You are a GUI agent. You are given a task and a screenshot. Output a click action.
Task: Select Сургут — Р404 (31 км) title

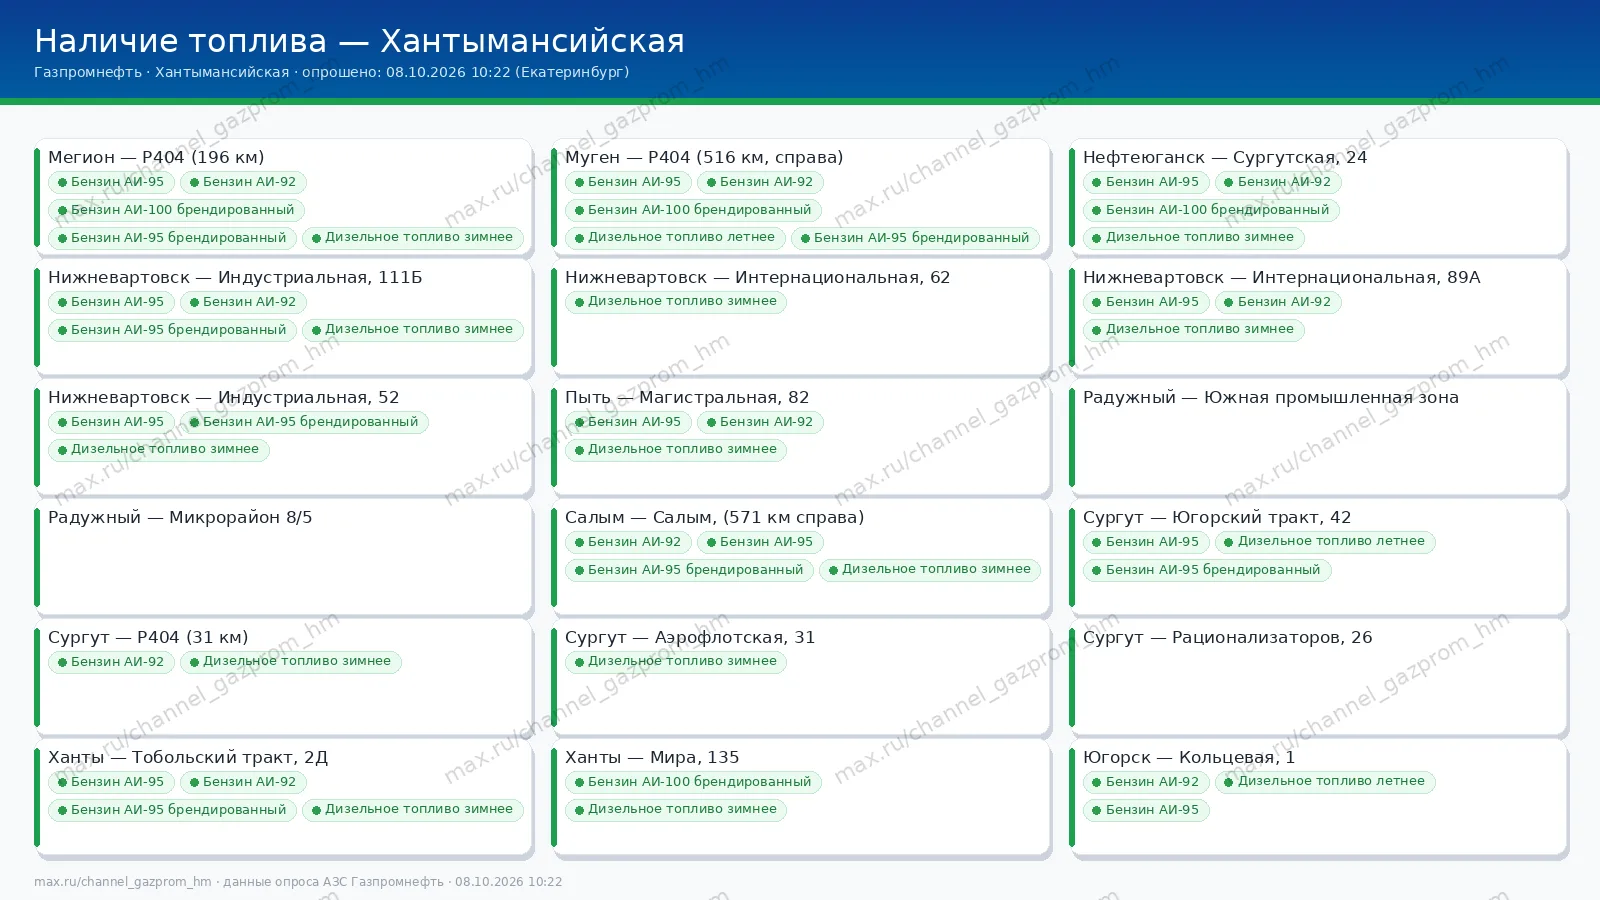[148, 637]
